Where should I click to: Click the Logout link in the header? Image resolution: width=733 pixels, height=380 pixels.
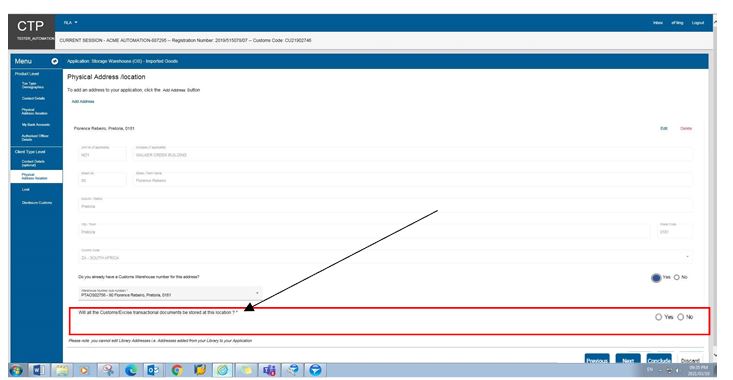pos(697,23)
